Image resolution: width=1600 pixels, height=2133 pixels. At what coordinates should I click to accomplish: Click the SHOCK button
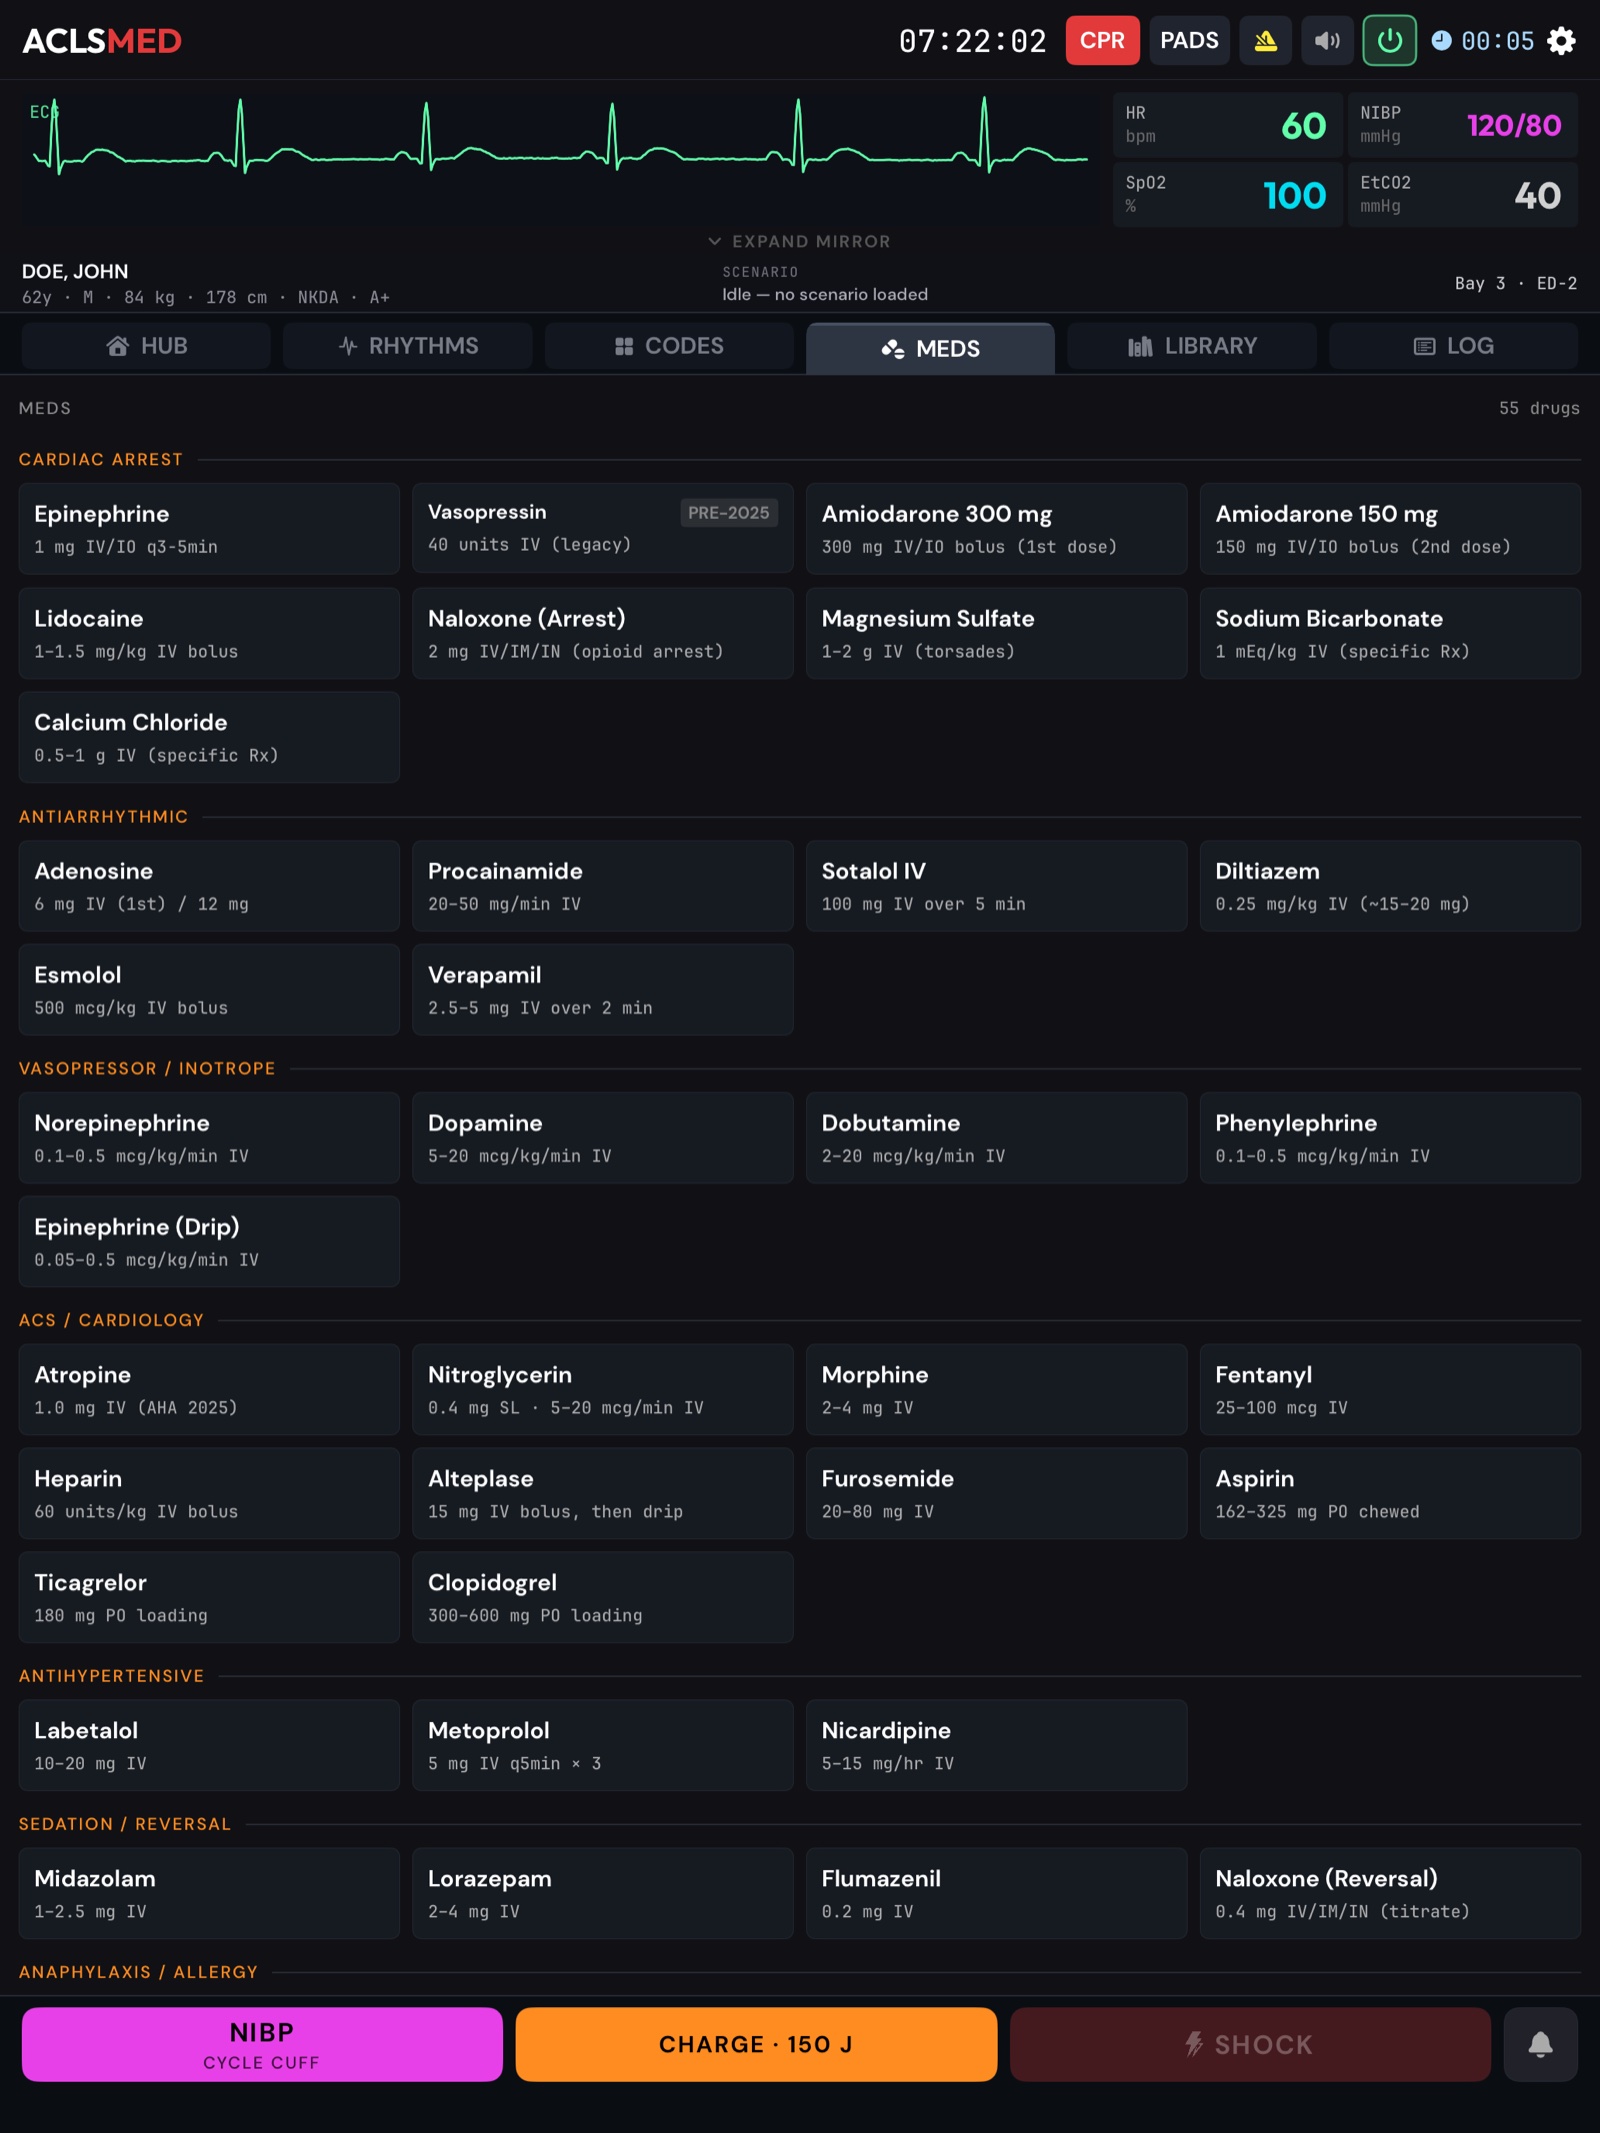pyautogui.click(x=1250, y=2044)
